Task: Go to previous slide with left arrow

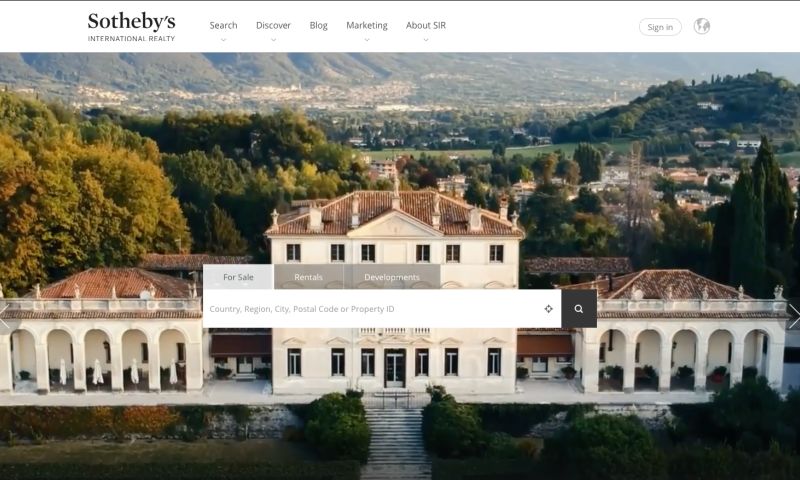Action: click(x=5, y=317)
